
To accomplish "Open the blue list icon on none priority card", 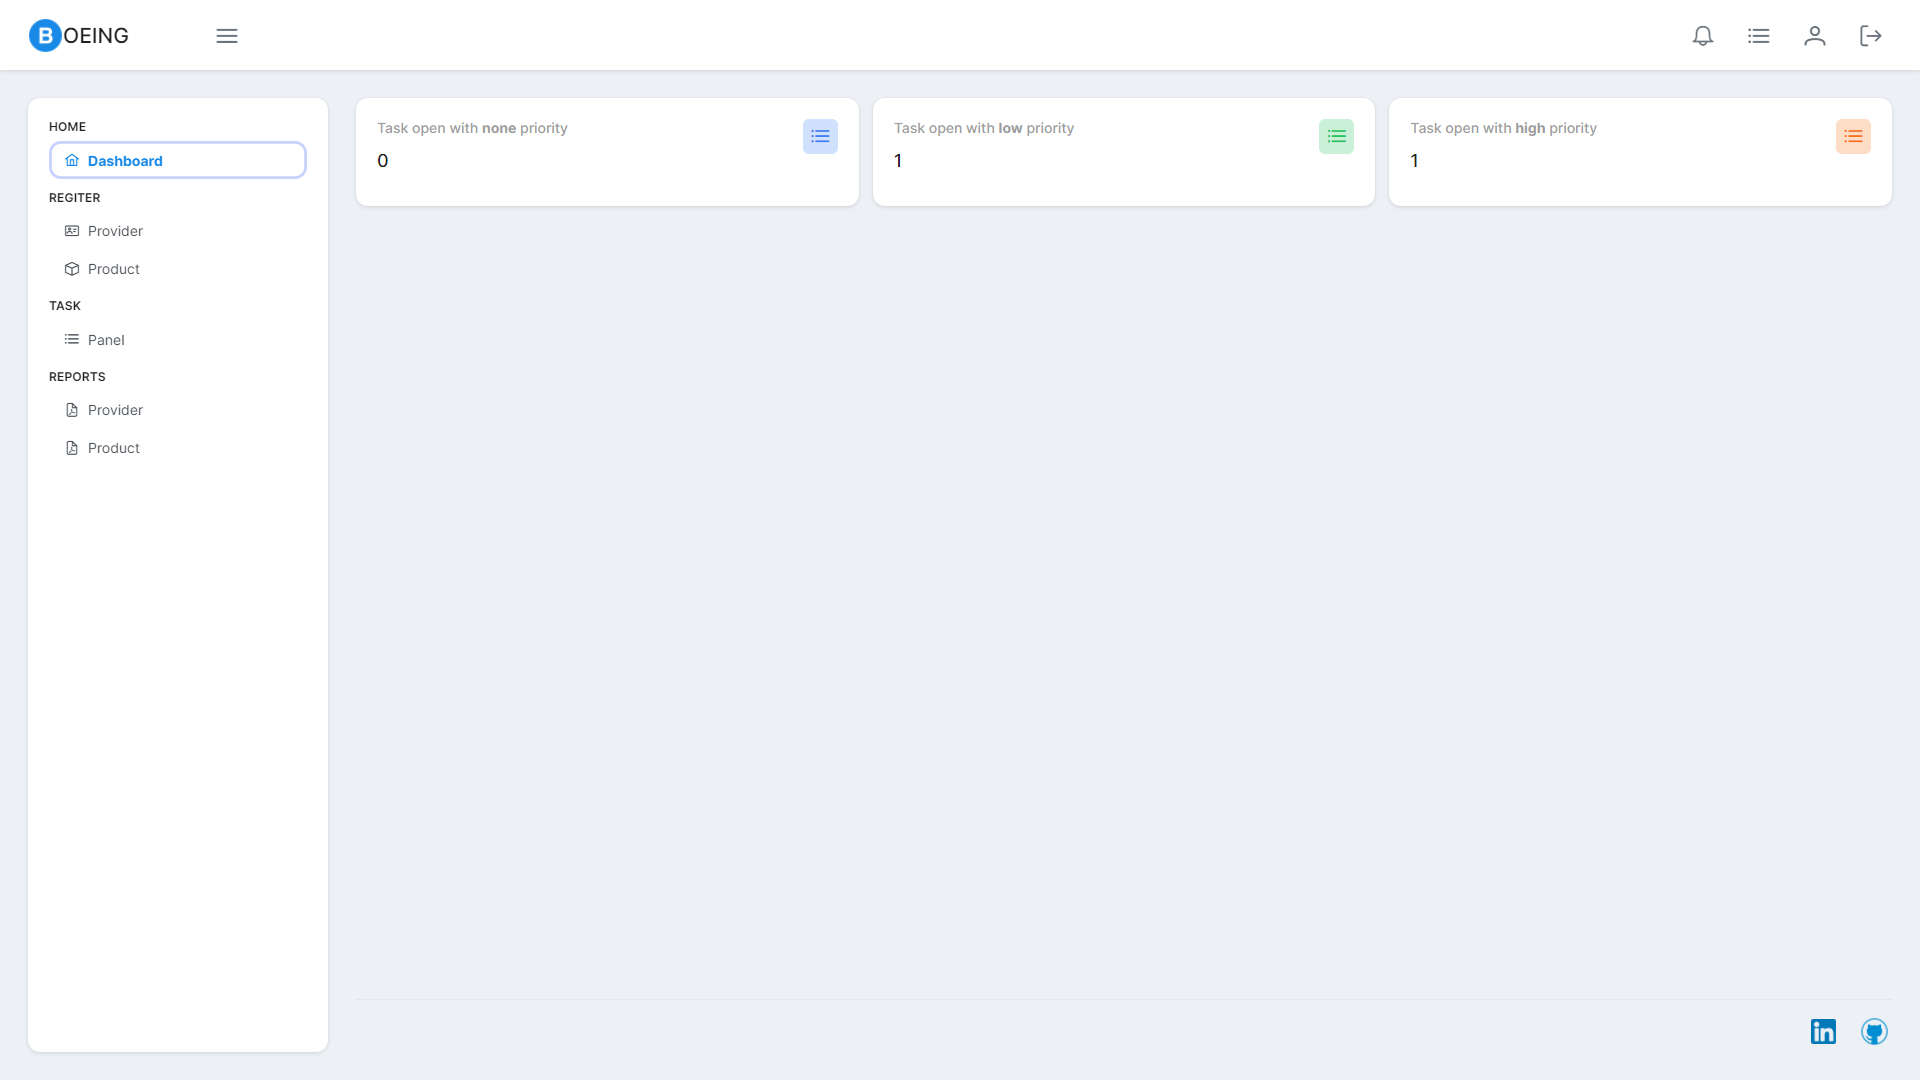I will coord(820,136).
